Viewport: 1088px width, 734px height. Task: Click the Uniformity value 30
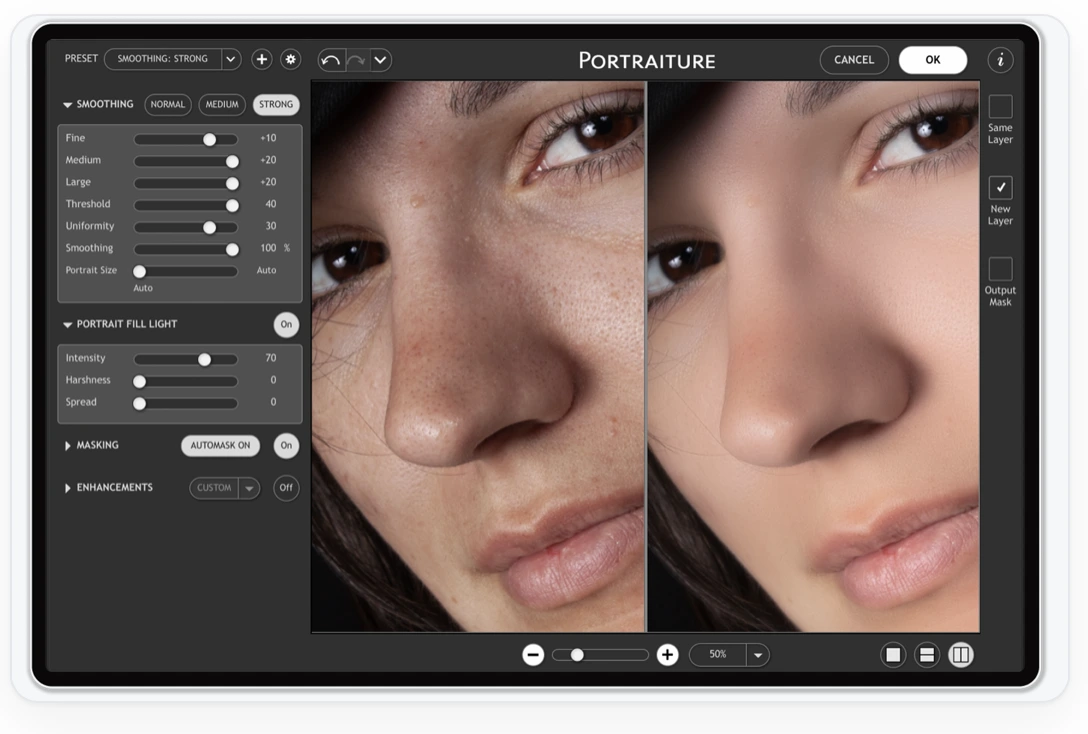click(x=271, y=226)
